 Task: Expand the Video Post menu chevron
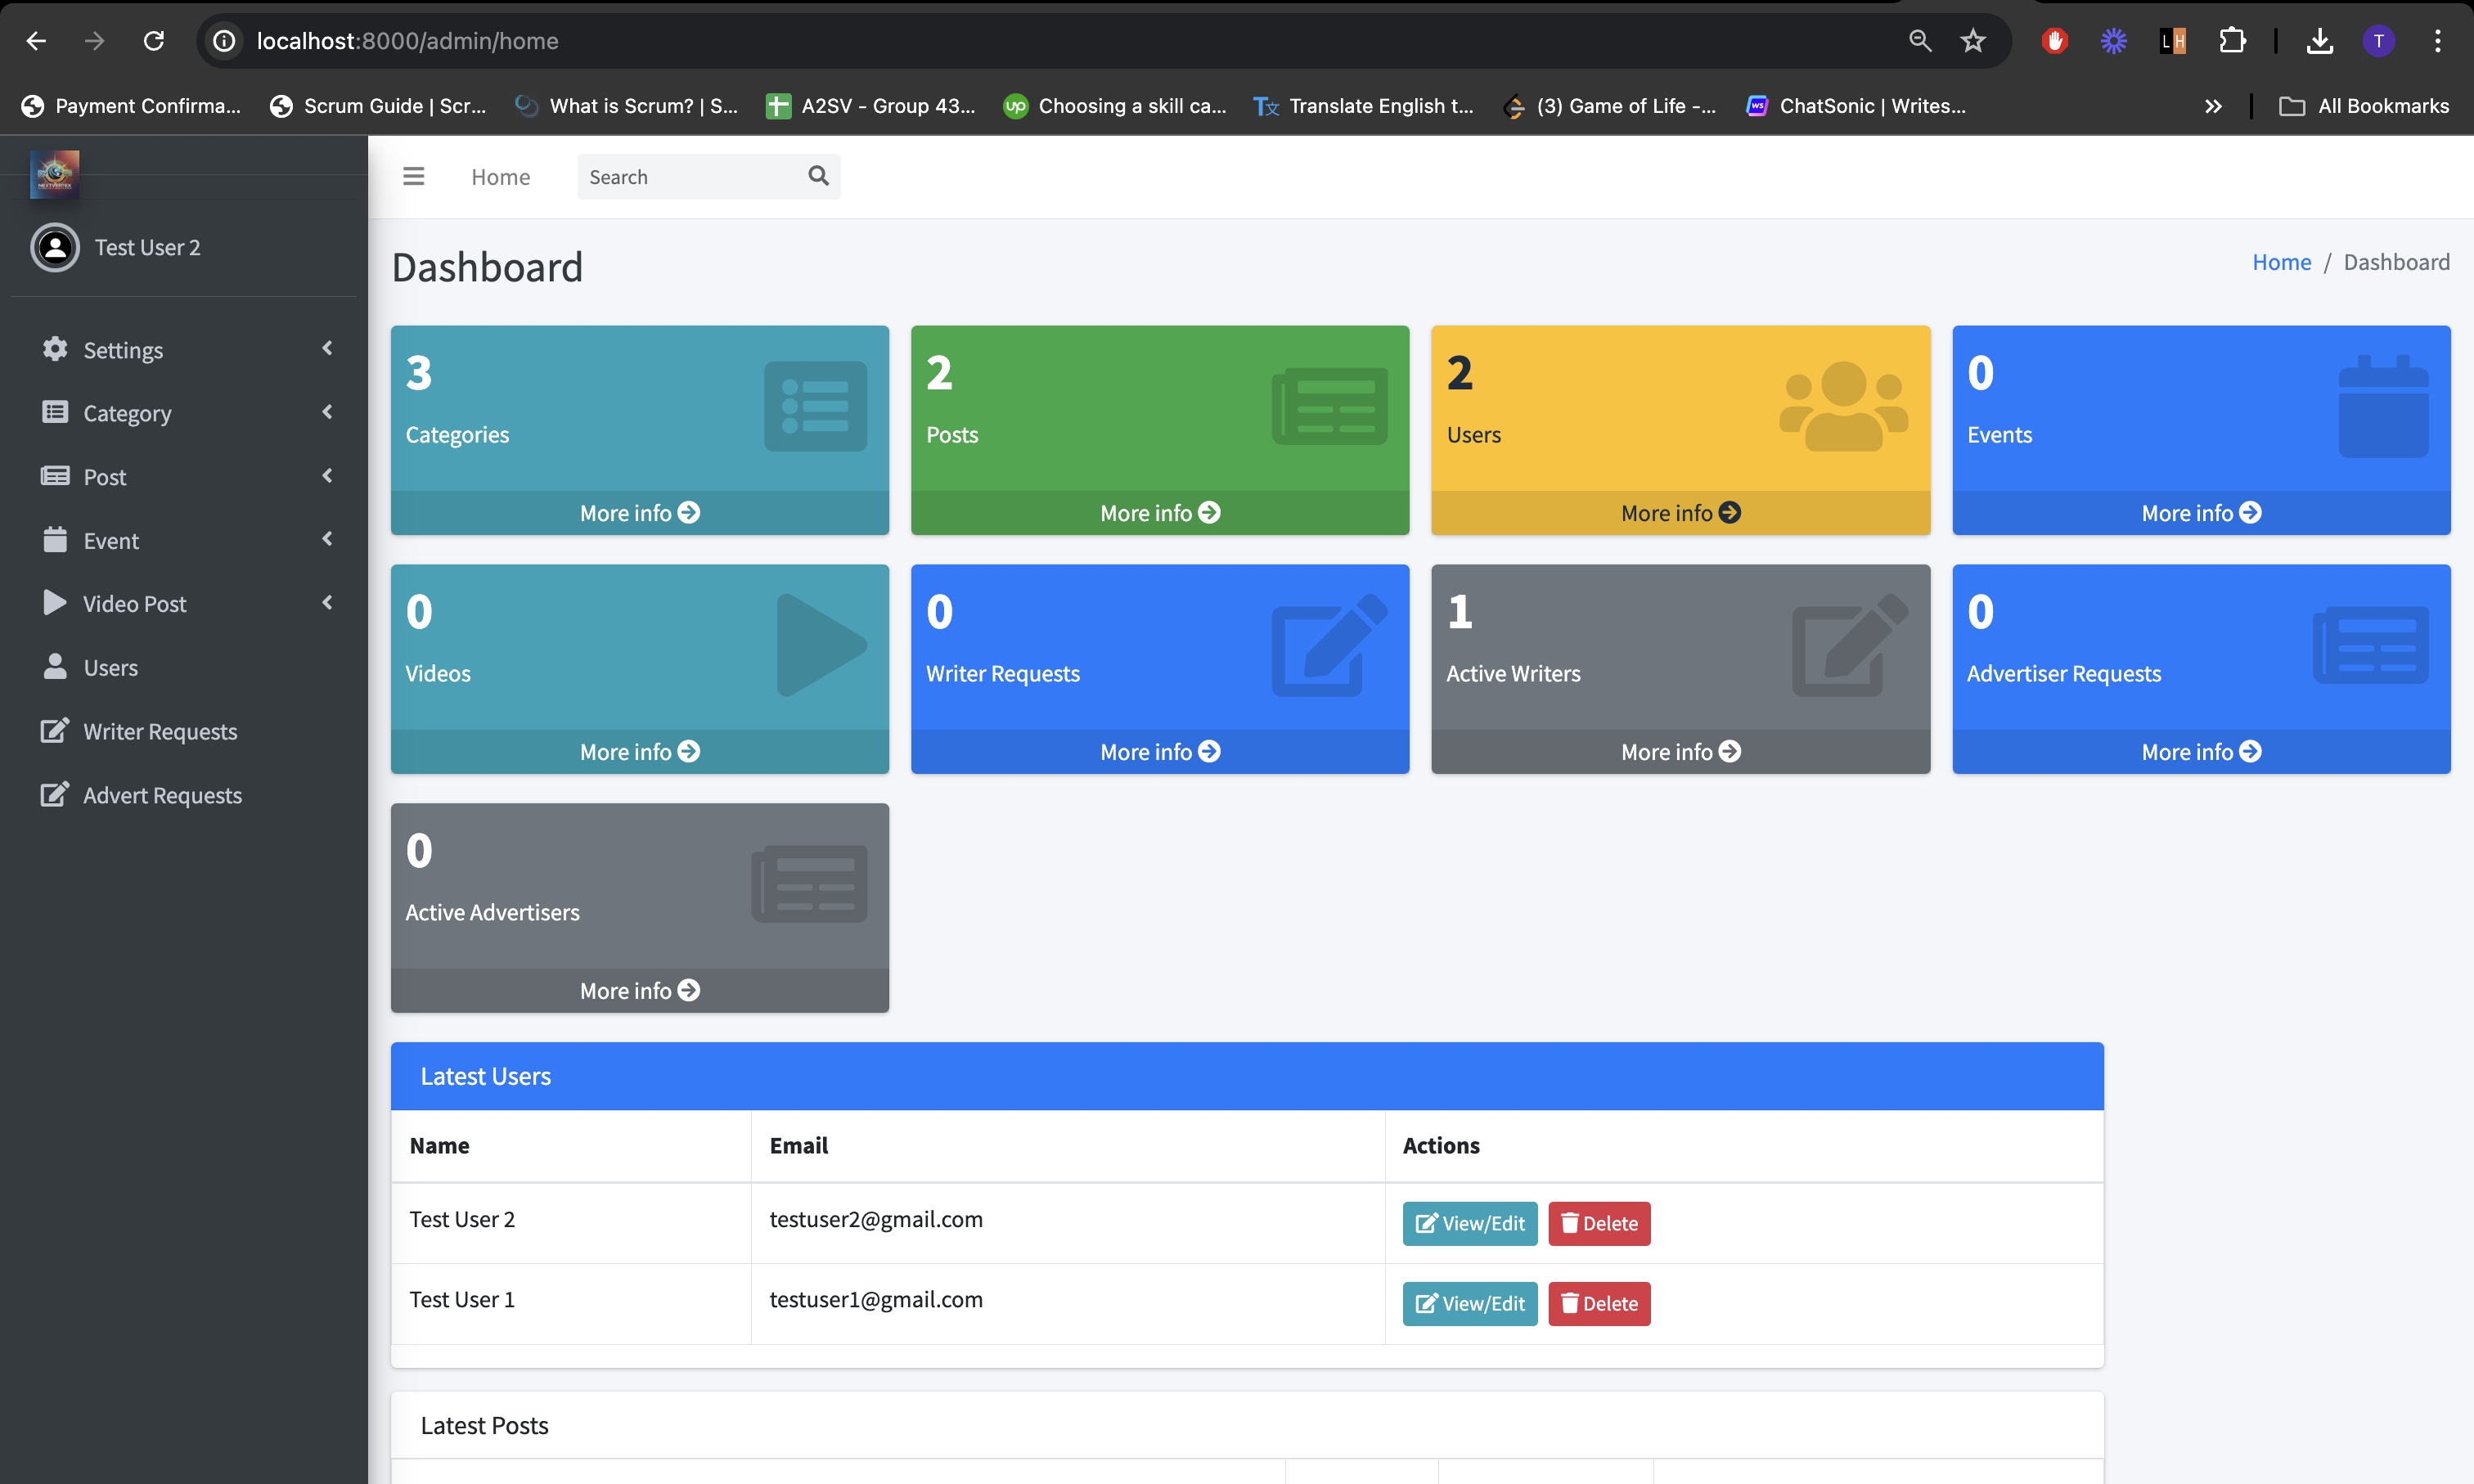327,603
